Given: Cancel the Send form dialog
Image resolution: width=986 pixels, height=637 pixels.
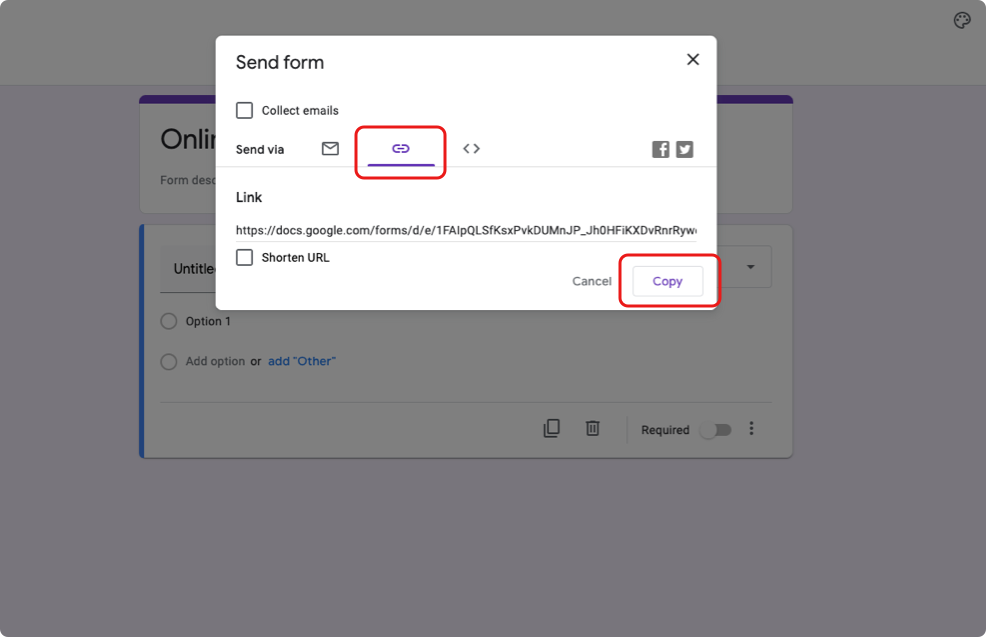Looking at the screenshot, I should (x=592, y=281).
